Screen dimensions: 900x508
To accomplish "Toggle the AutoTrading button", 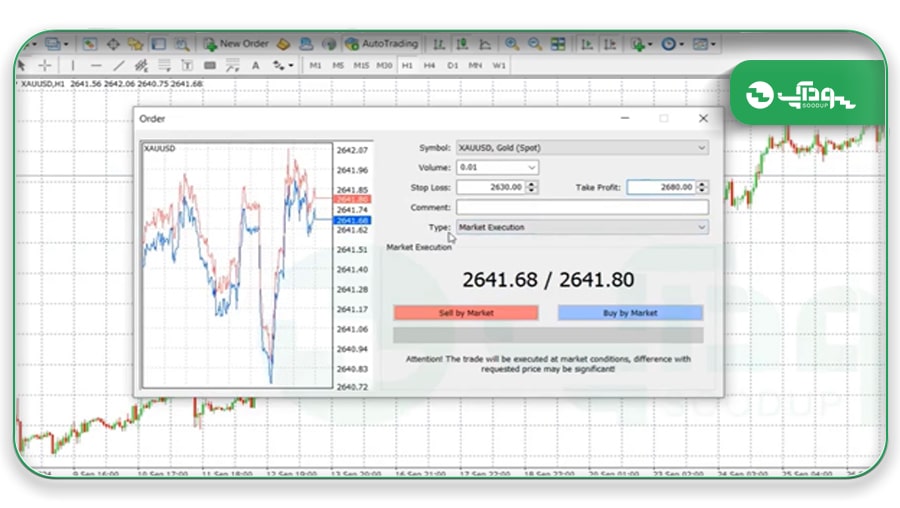I will click(x=382, y=44).
